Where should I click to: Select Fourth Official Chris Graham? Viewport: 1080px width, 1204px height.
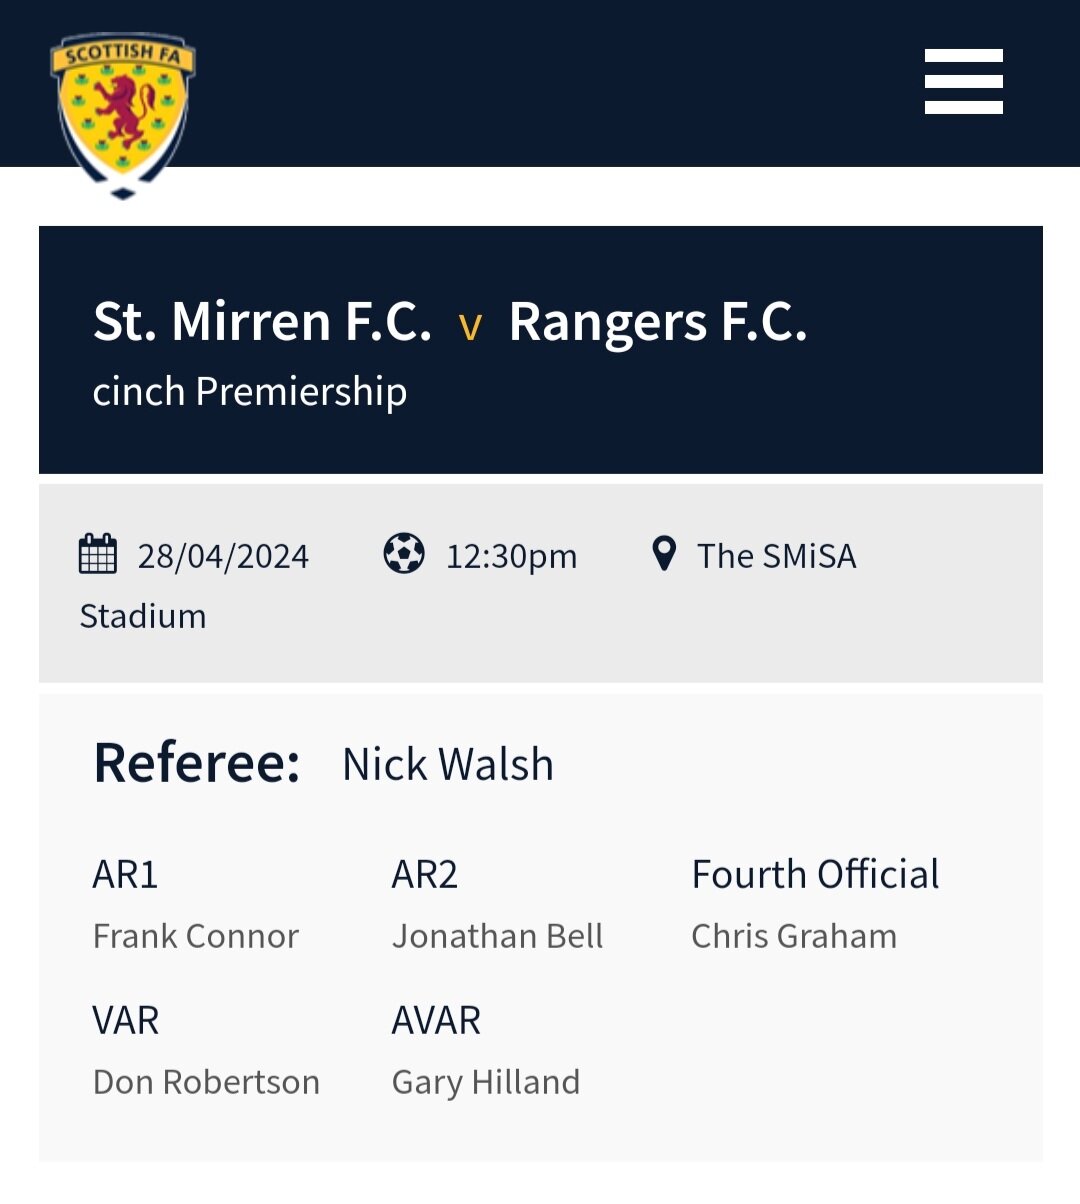794,936
